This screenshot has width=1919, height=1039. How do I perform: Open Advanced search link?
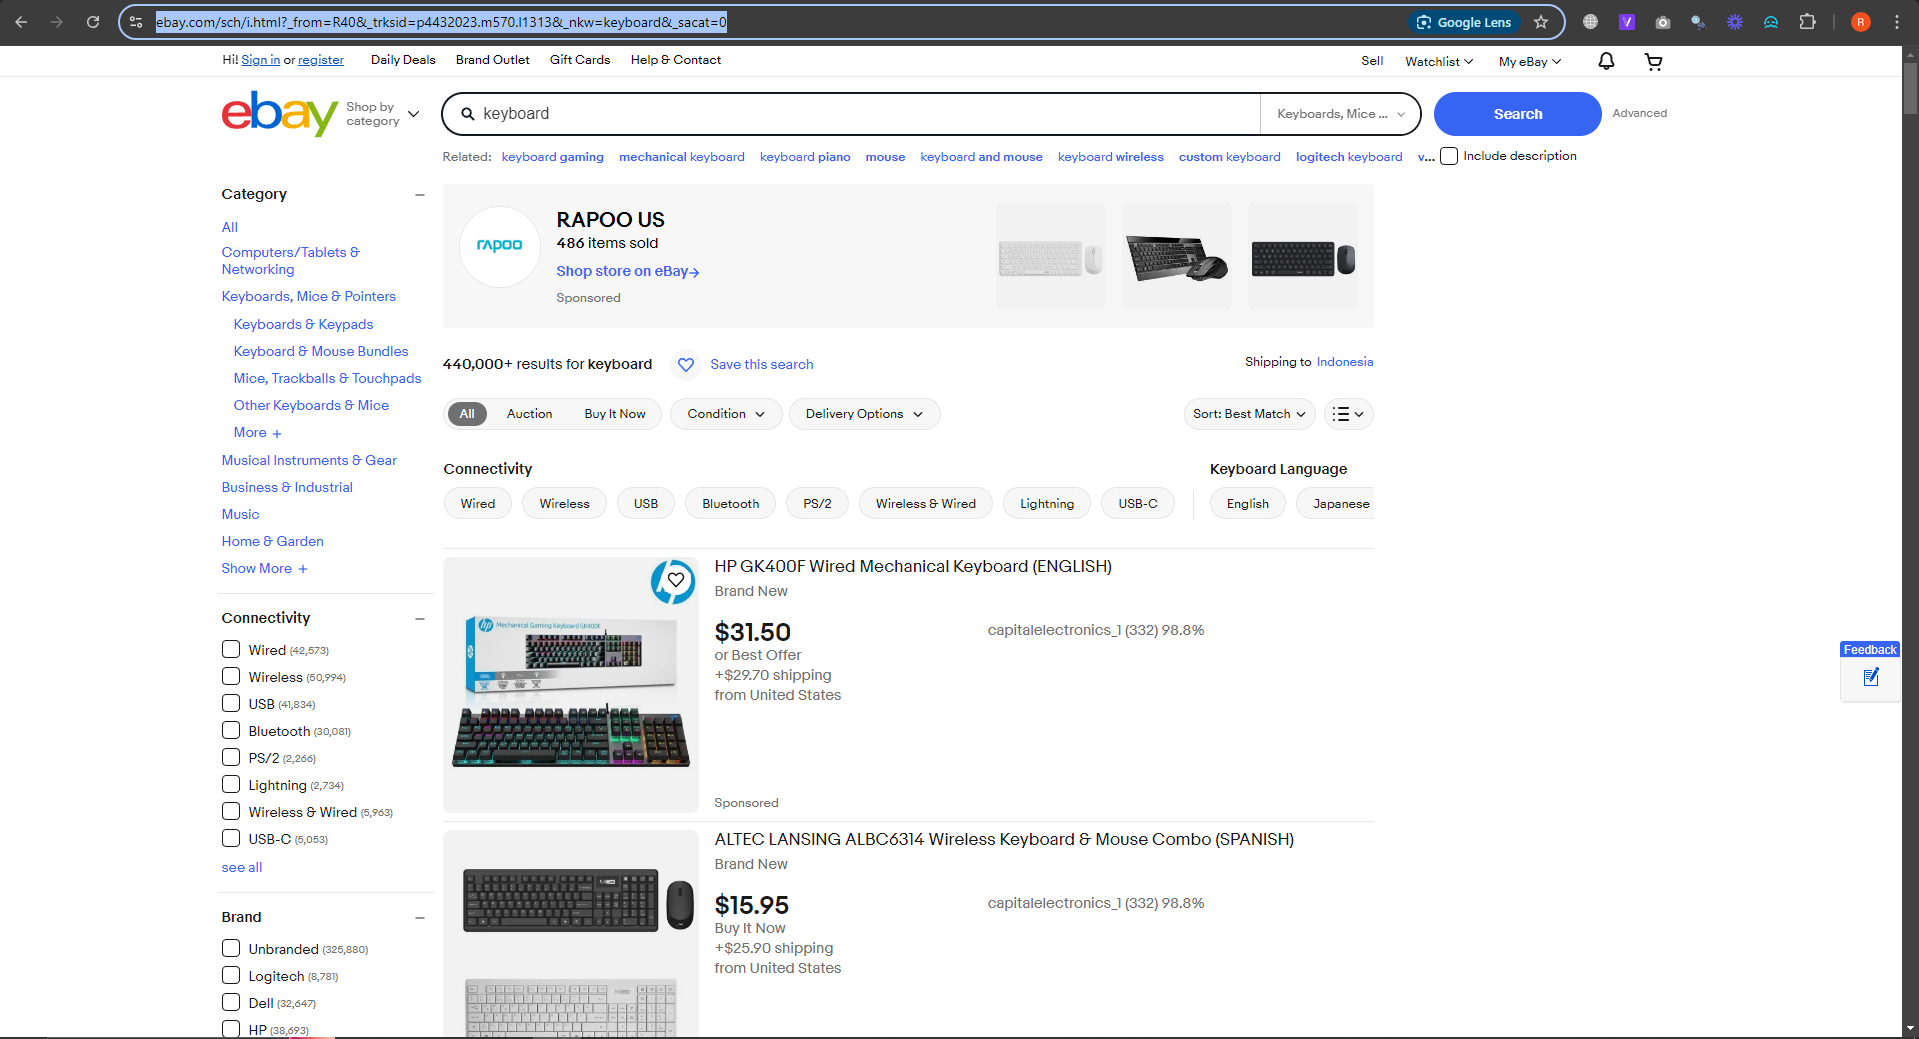(1639, 113)
